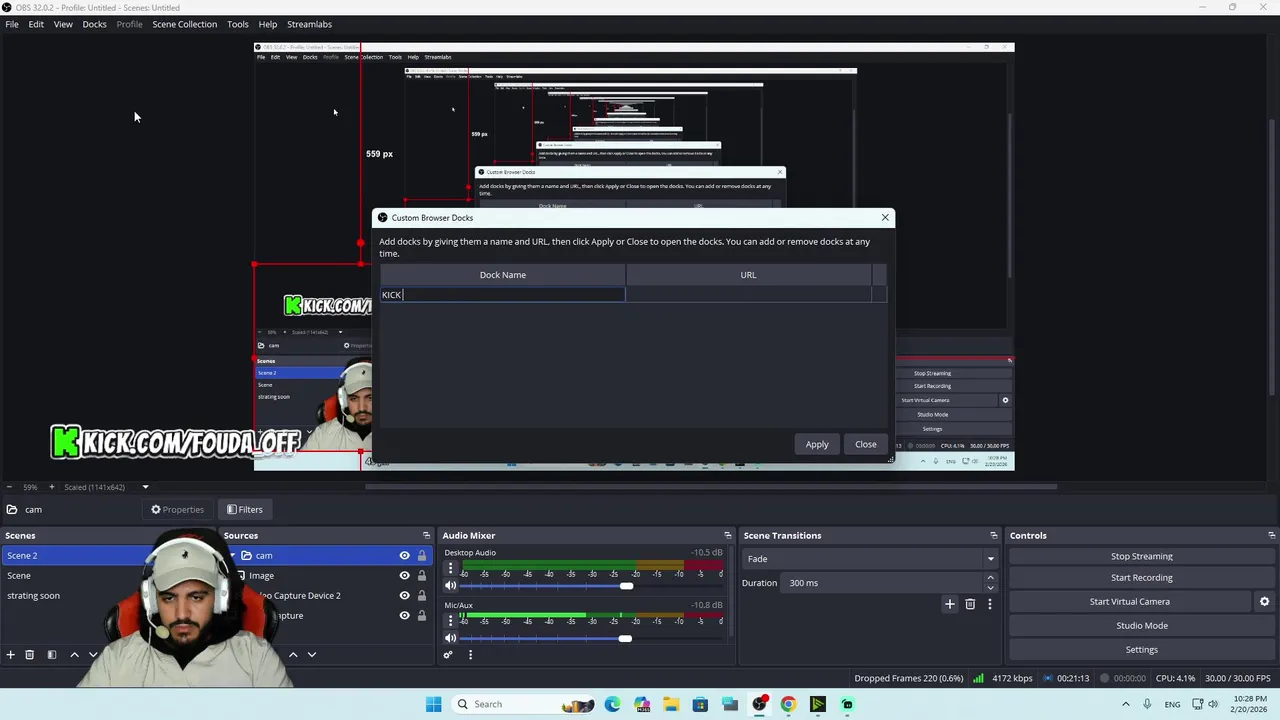Open the File menu

pos(12,24)
